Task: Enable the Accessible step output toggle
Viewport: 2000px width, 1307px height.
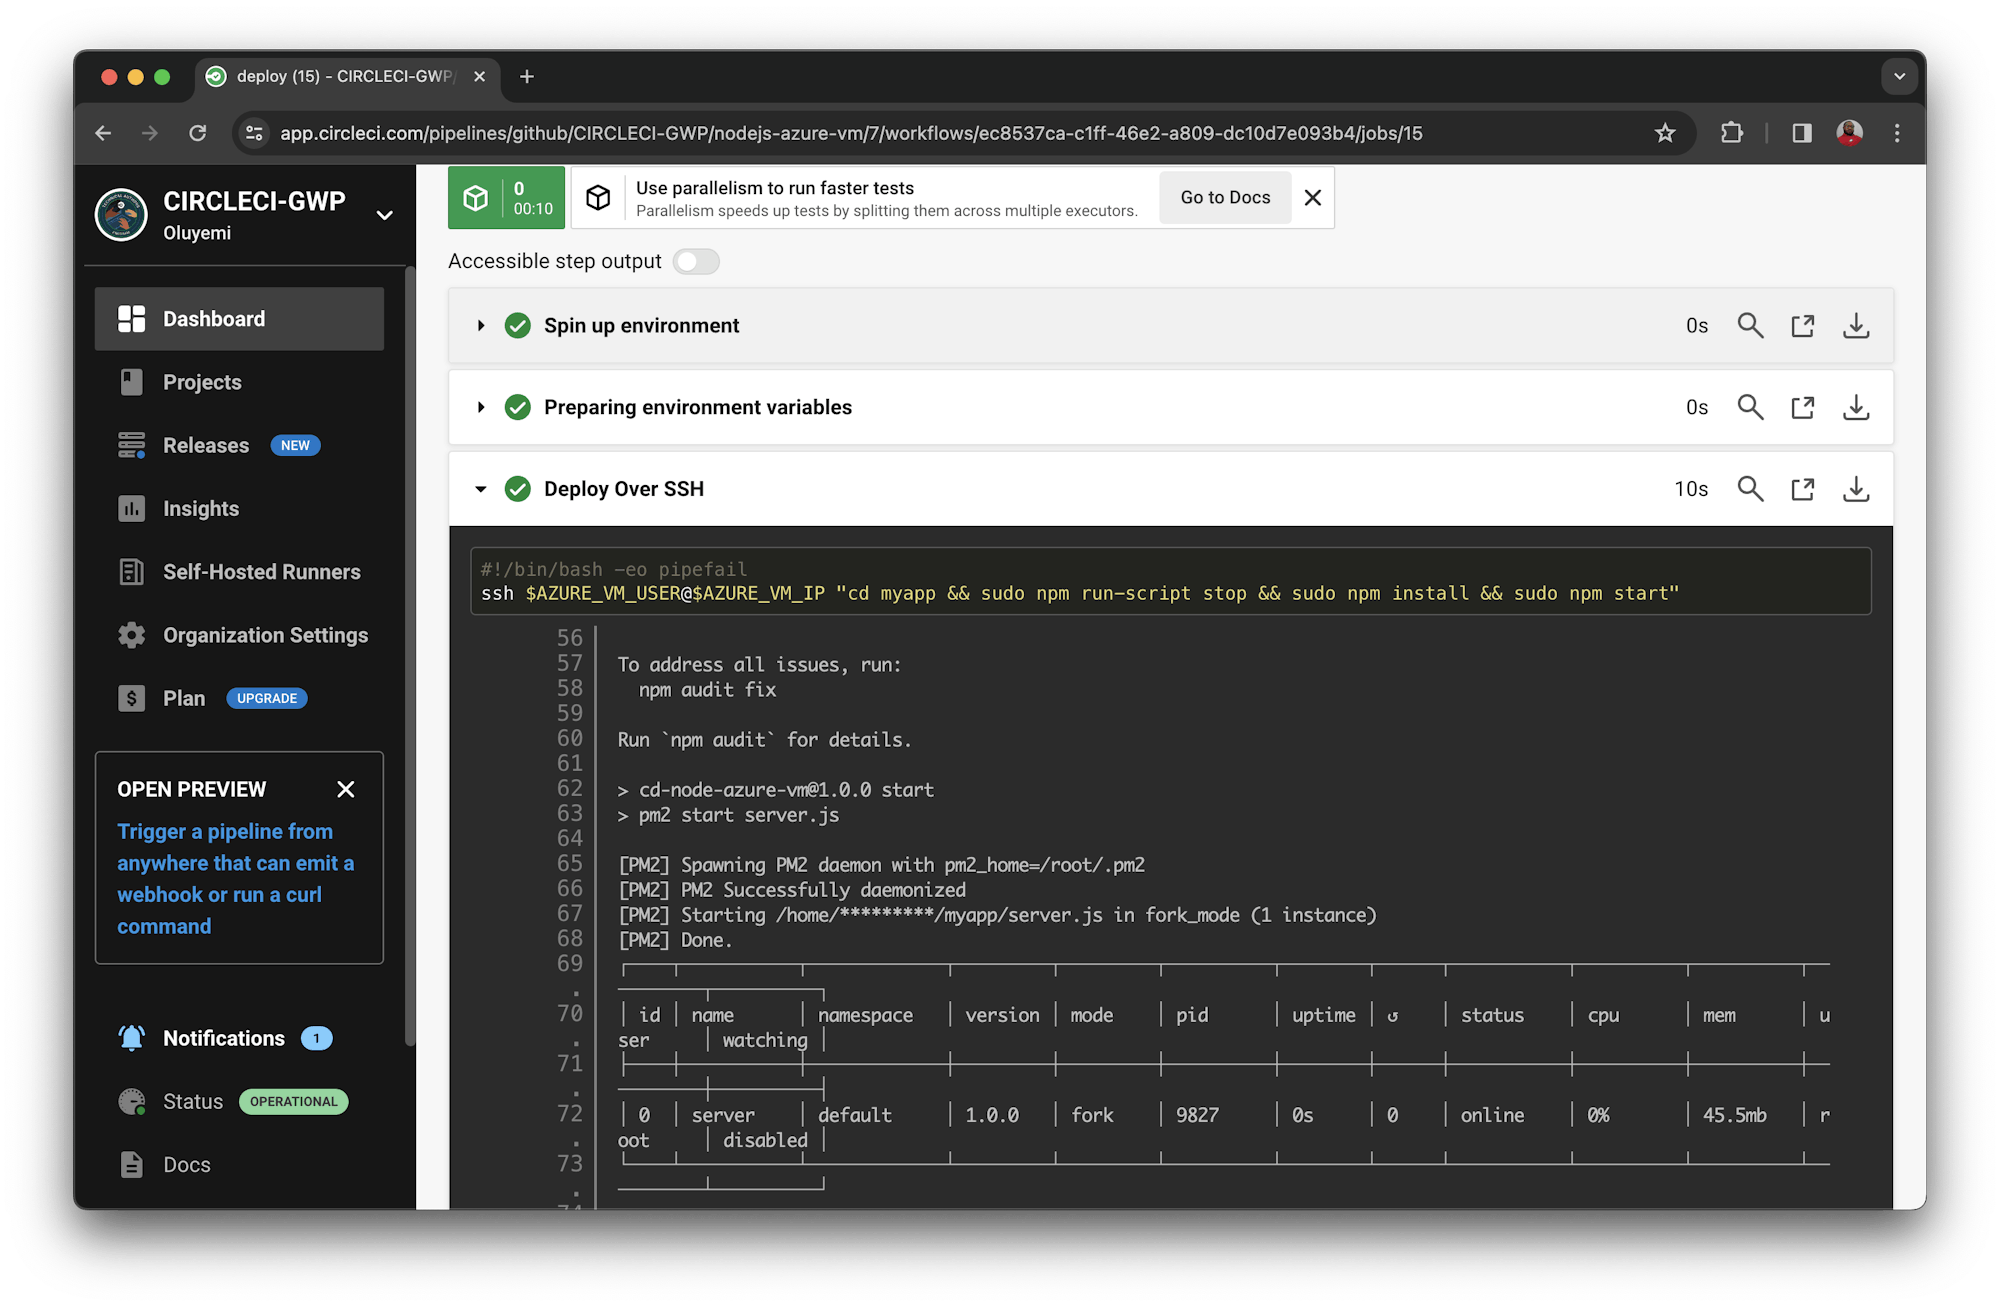Action: point(696,261)
